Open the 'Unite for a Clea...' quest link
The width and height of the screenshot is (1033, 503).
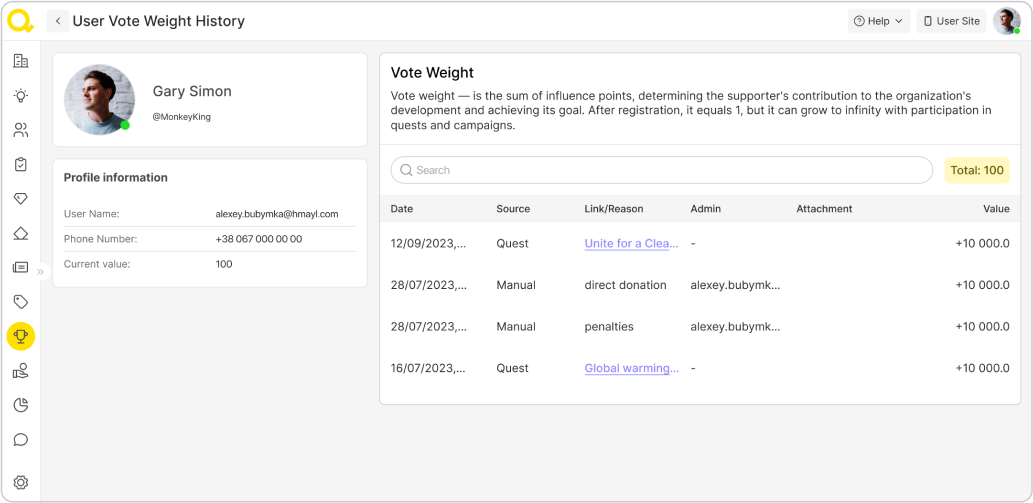pyautogui.click(x=632, y=243)
